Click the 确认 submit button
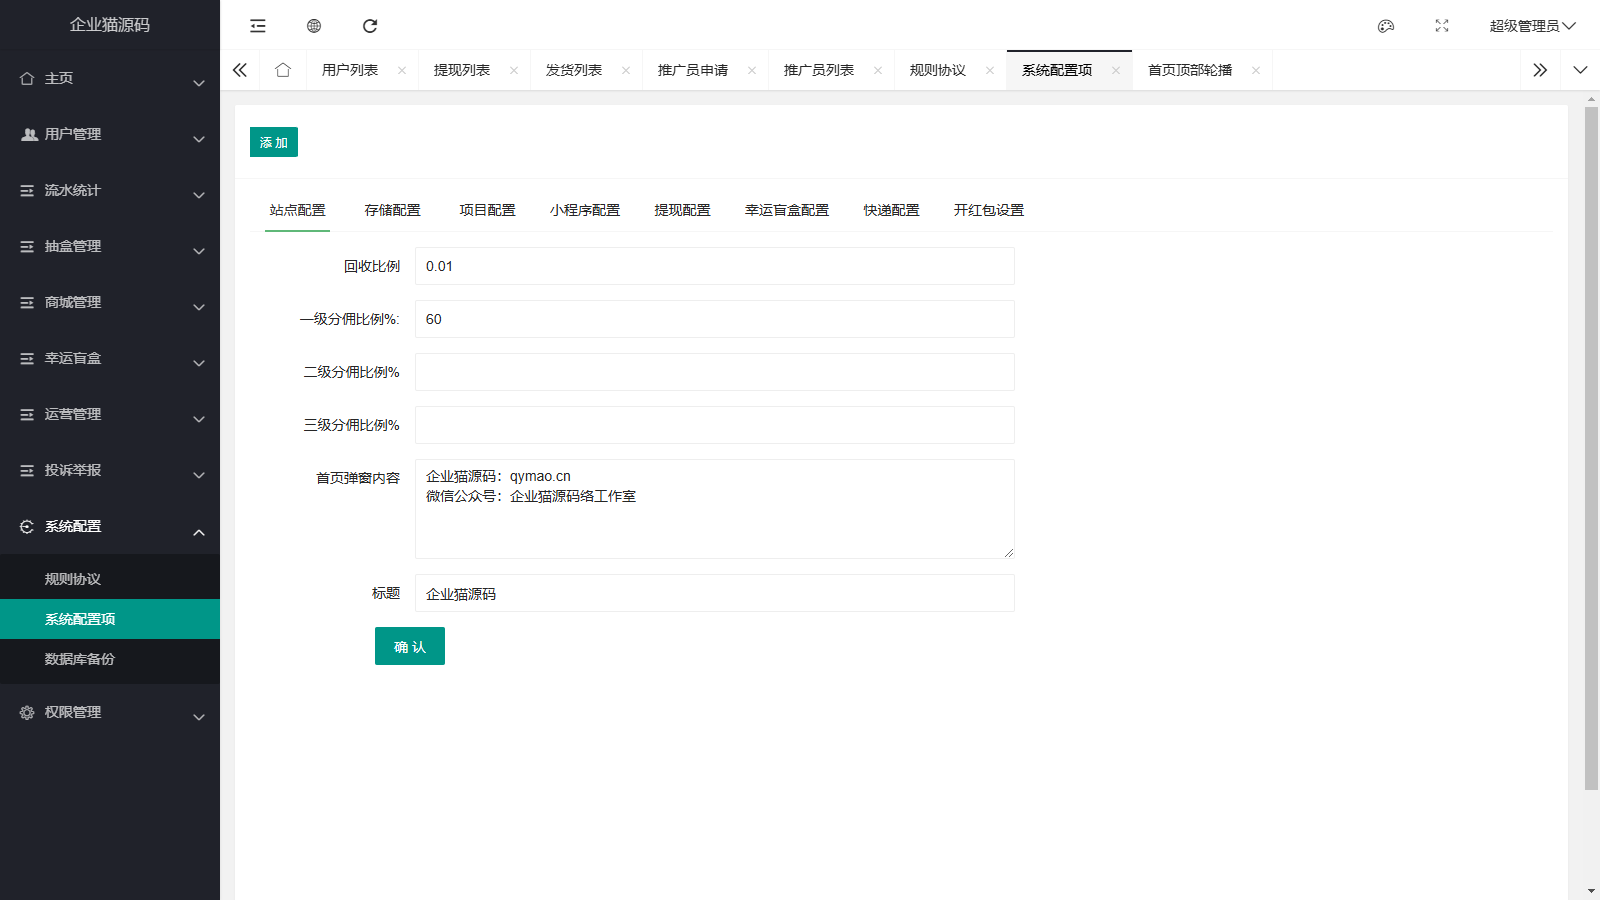This screenshot has height=900, width=1600. point(410,646)
